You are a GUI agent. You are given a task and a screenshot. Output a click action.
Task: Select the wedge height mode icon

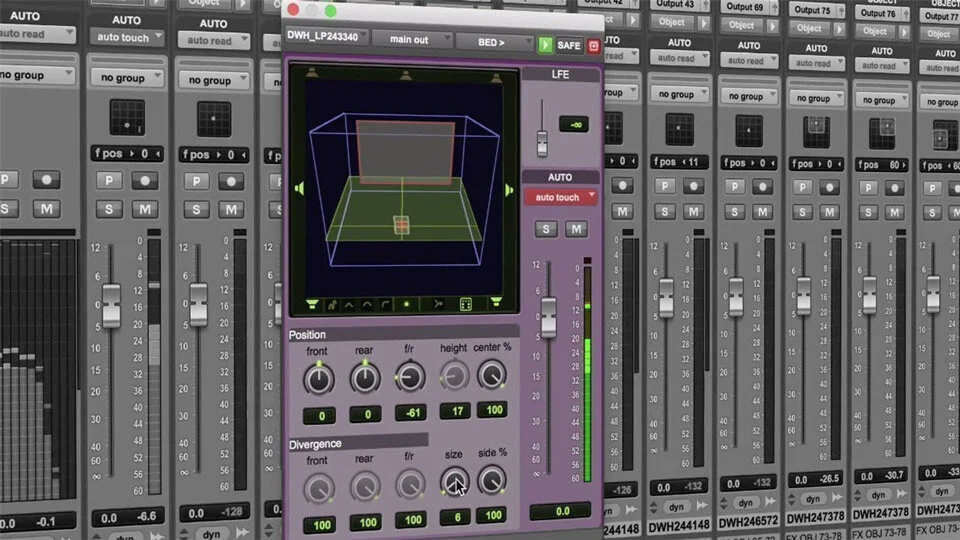tap(349, 304)
